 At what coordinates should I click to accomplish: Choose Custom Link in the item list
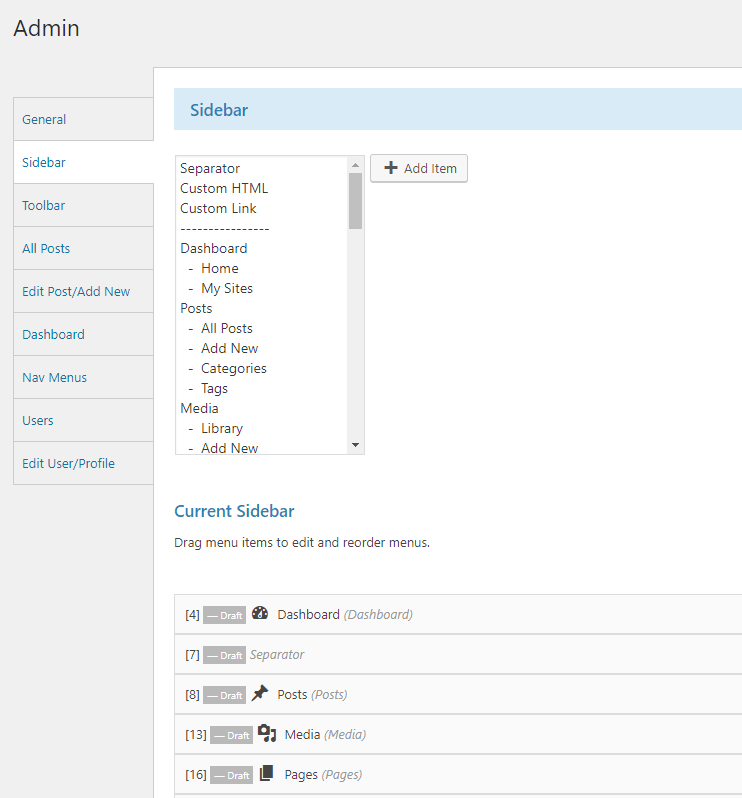coord(262,208)
